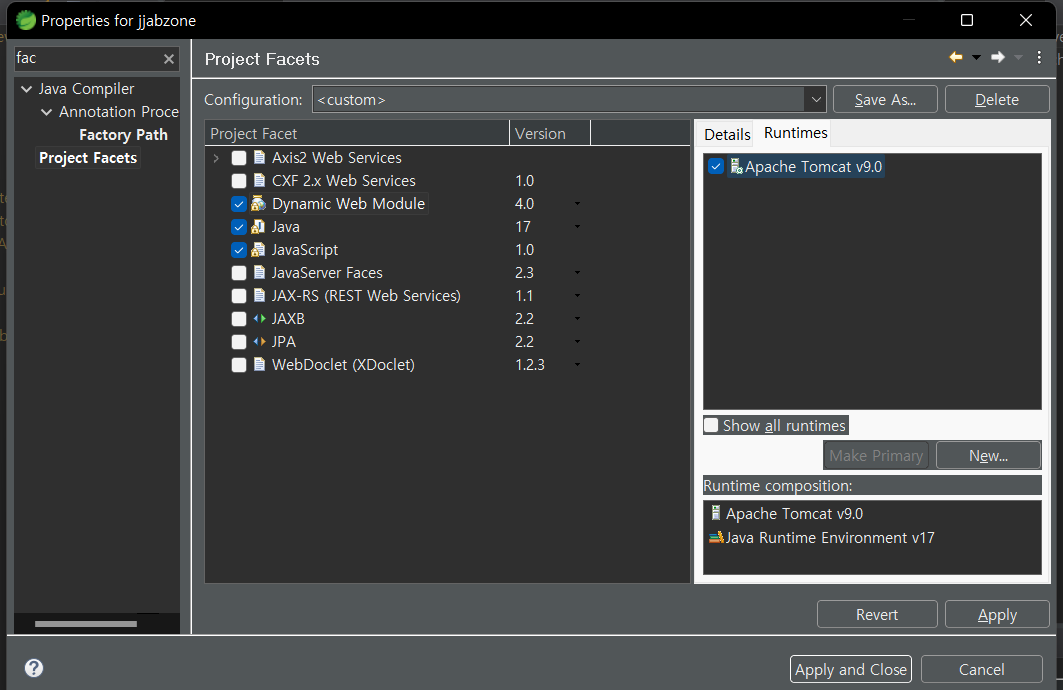1063x690 pixels.
Task: Click Tomcat icon in Runtime composition
Action: [715, 513]
